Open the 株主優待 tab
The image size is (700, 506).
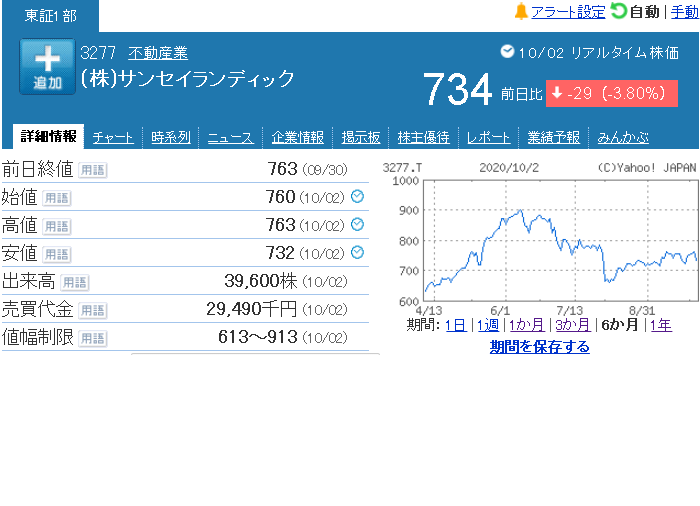(423, 137)
